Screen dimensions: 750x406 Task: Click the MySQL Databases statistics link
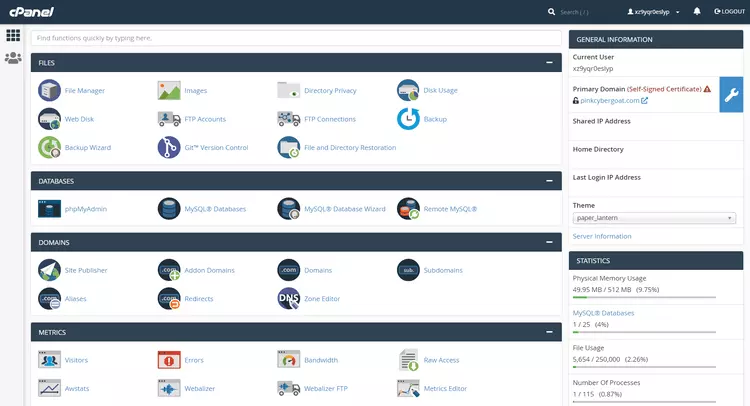tap(603, 313)
